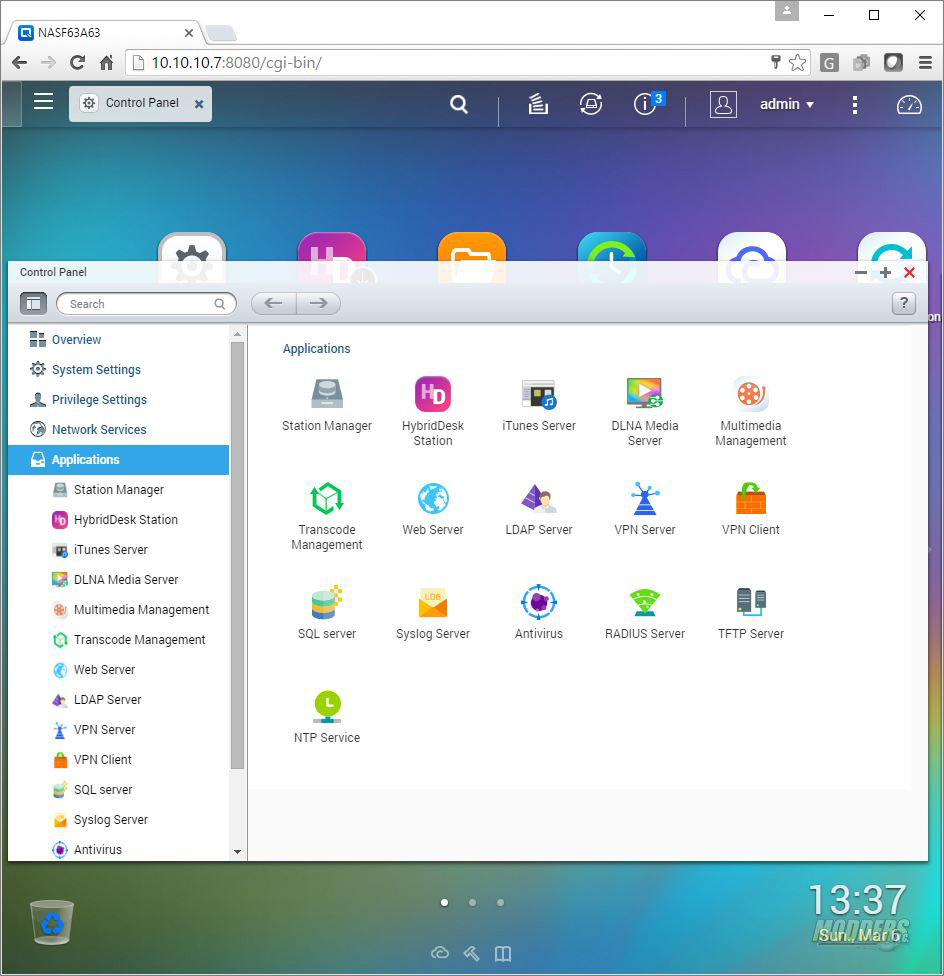Click the browser home button

(x=106, y=62)
